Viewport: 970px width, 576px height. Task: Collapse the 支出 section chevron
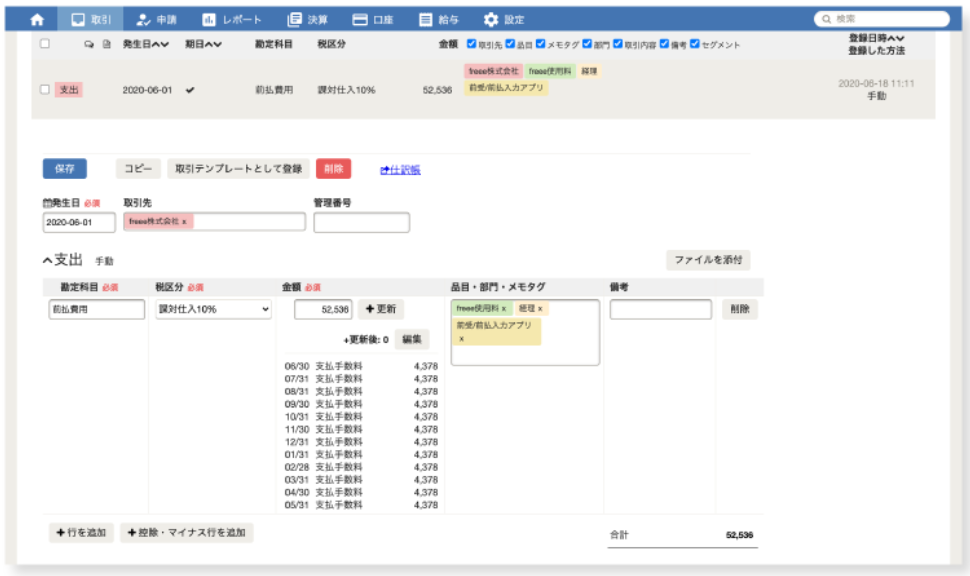[47, 260]
